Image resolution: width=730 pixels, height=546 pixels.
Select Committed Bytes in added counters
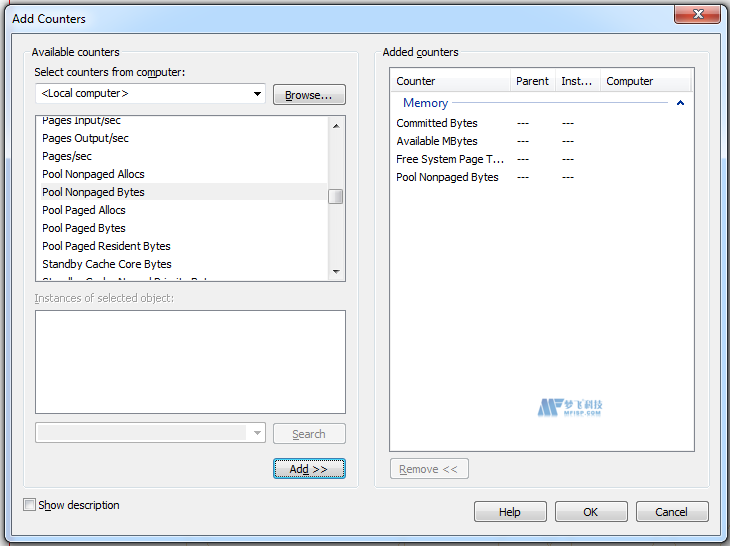437,123
